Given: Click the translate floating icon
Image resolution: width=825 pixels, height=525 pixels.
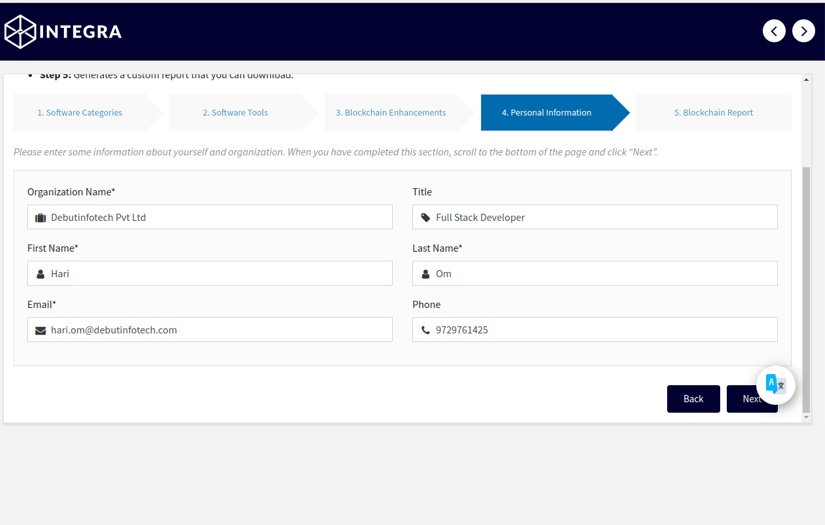Looking at the screenshot, I should point(776,385).
